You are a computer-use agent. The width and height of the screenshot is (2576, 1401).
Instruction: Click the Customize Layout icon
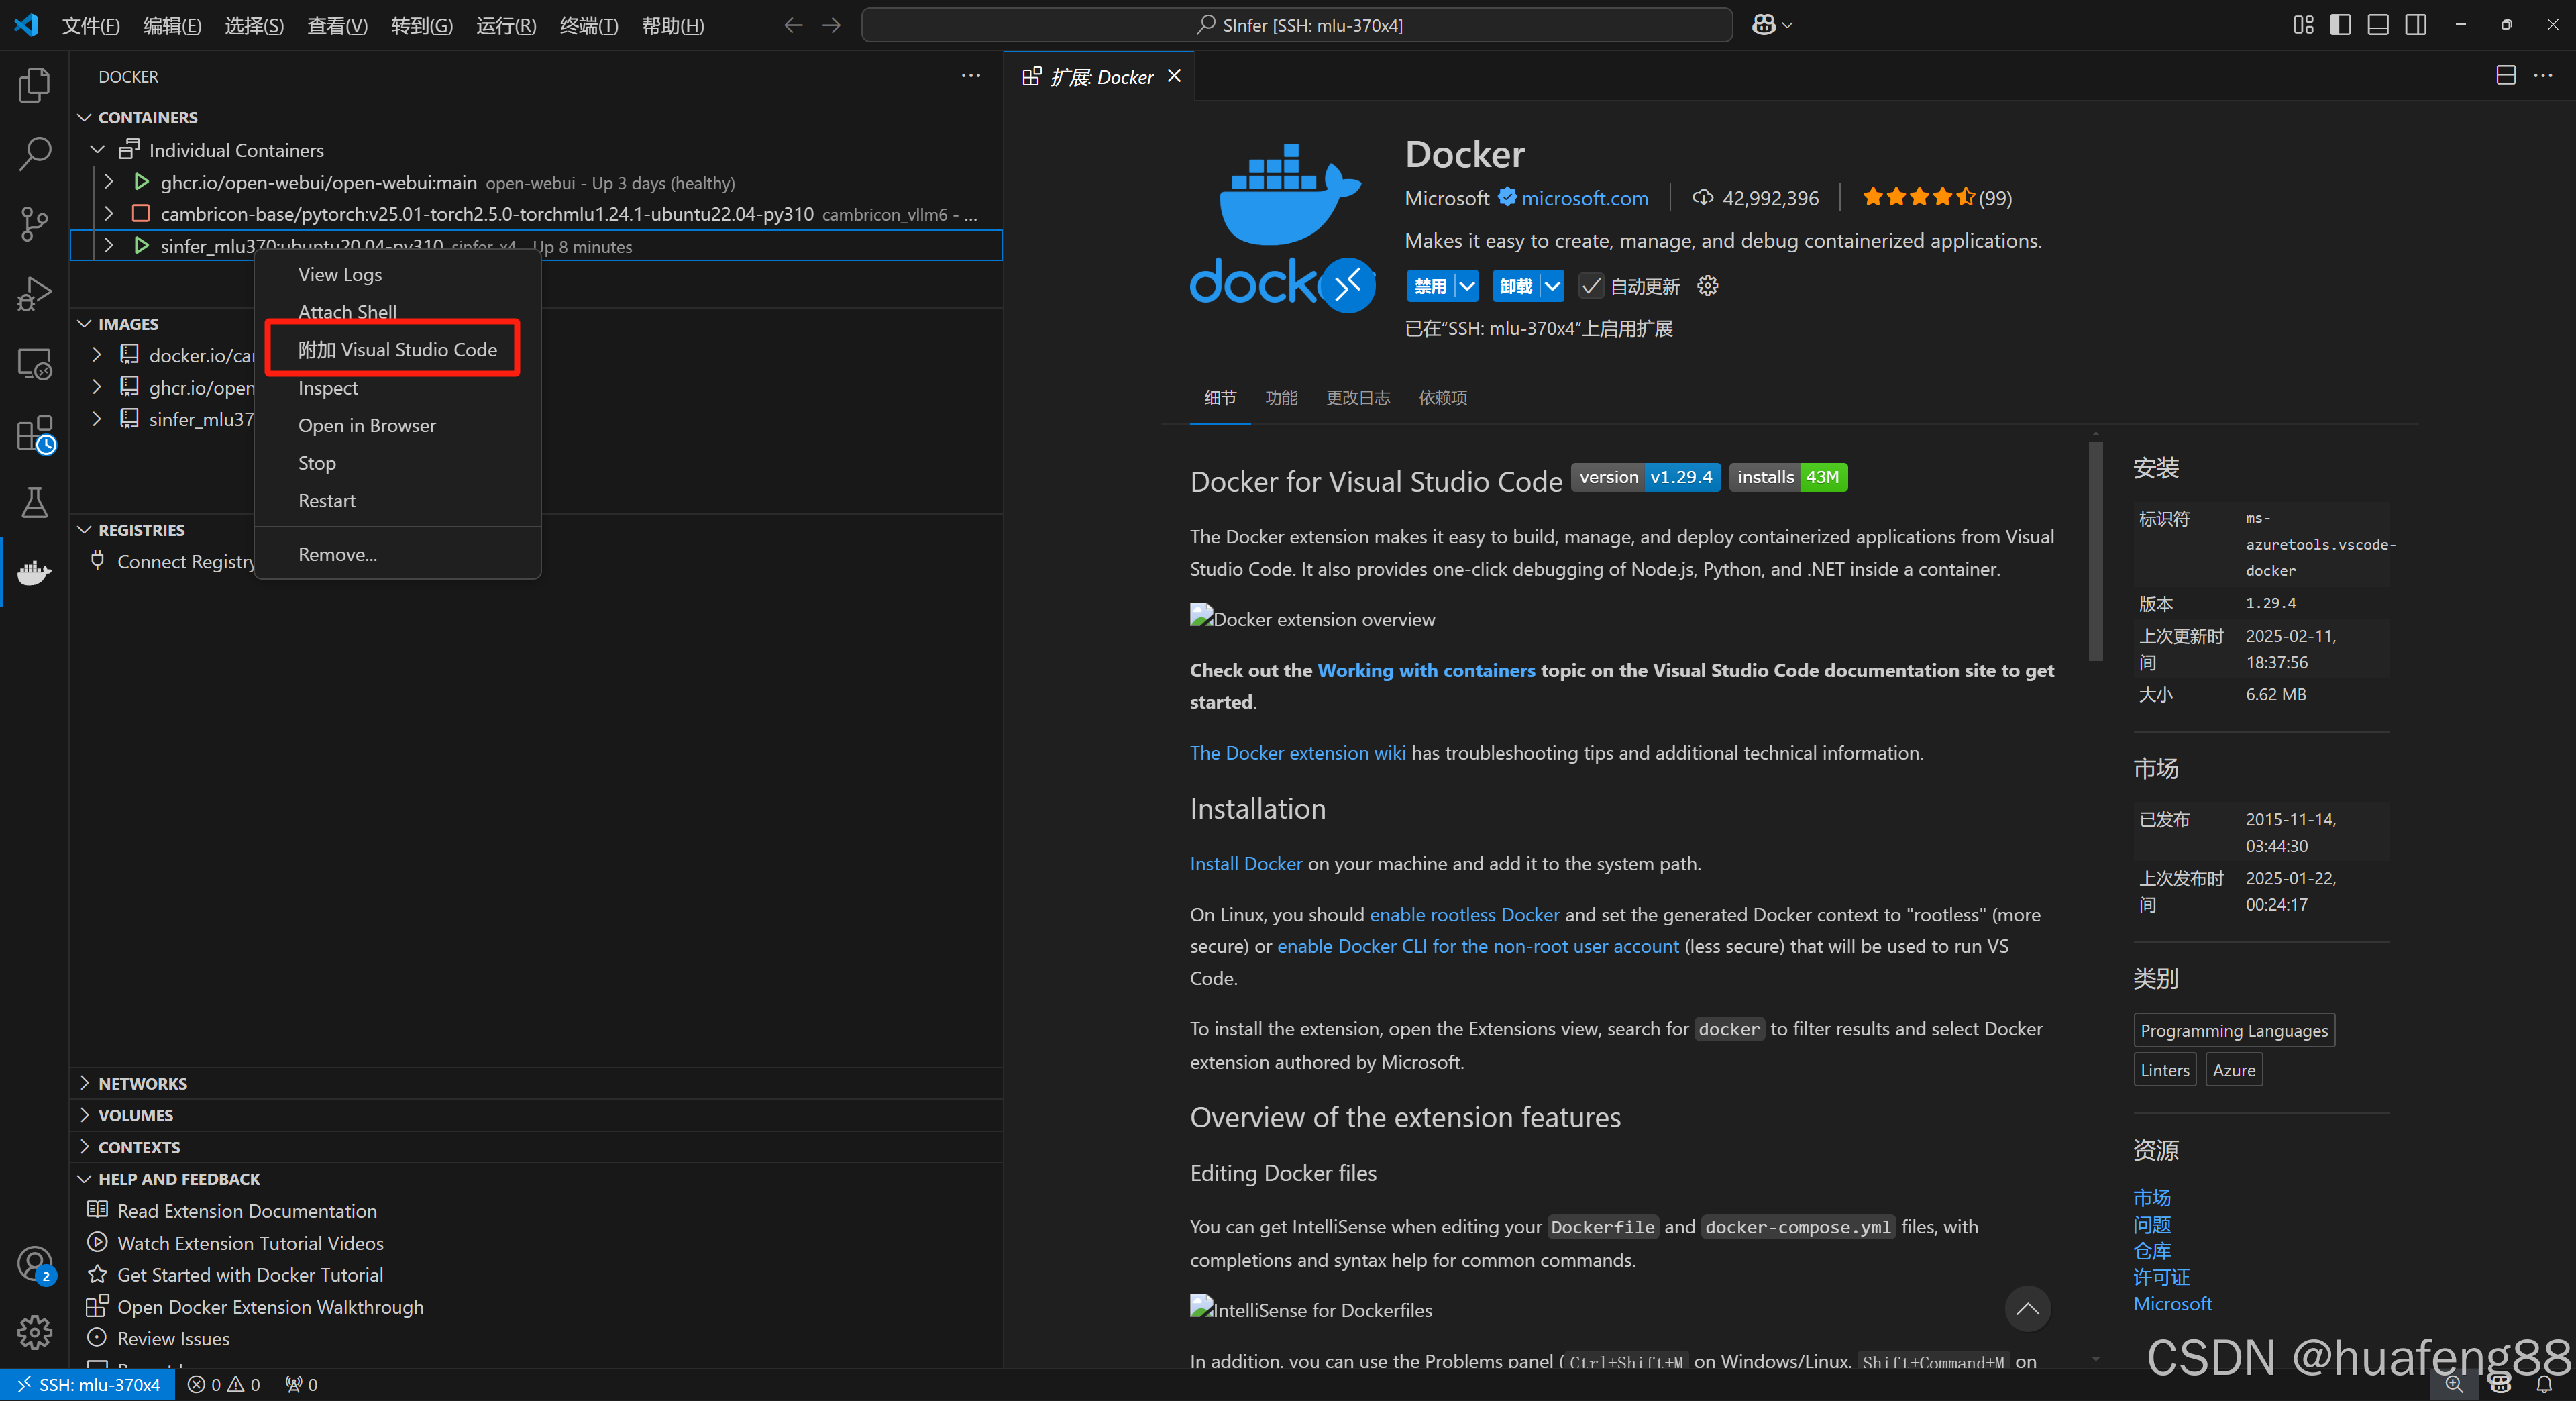[2303, 25]
